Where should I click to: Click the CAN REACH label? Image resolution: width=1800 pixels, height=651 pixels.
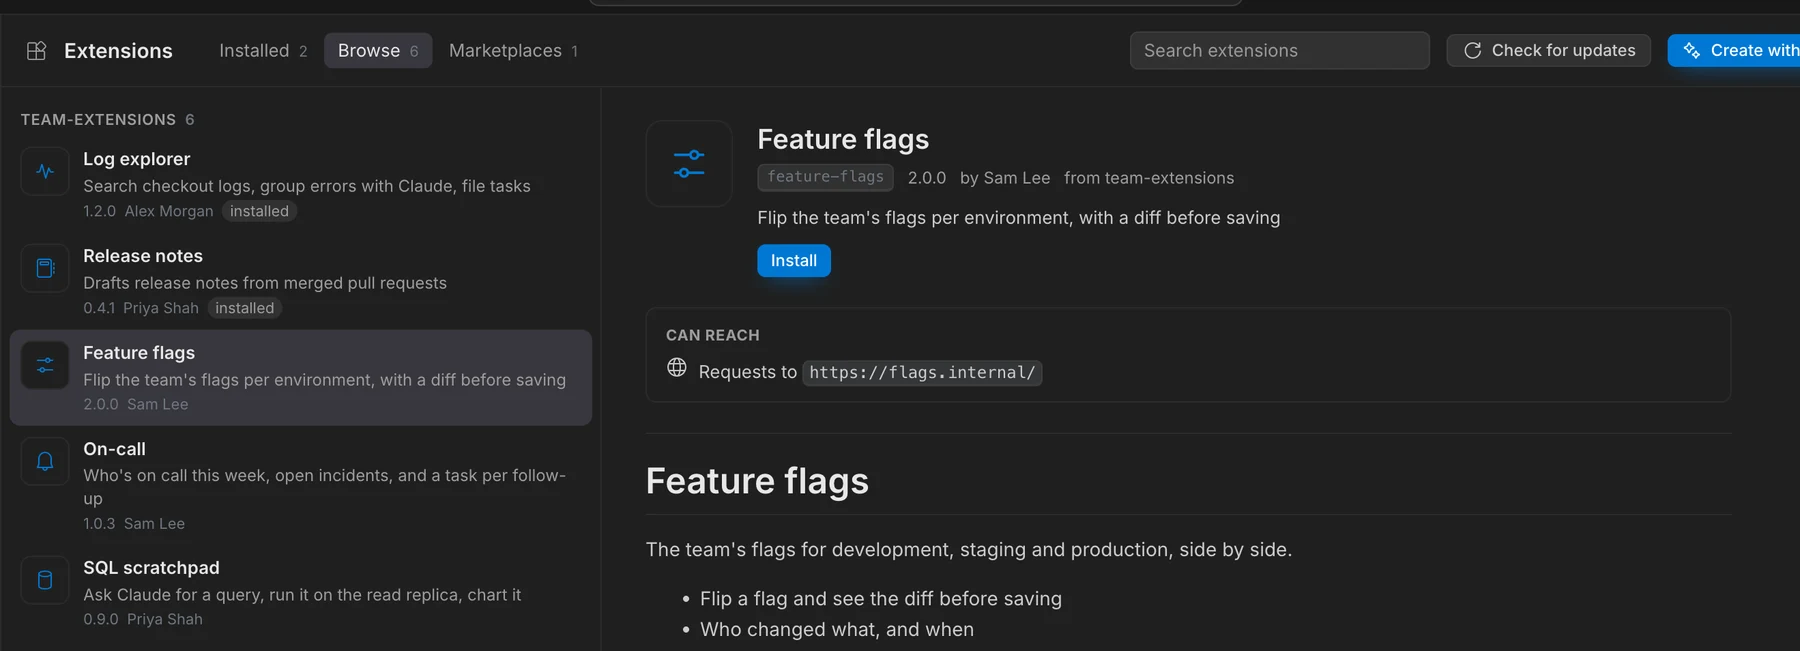713,335
